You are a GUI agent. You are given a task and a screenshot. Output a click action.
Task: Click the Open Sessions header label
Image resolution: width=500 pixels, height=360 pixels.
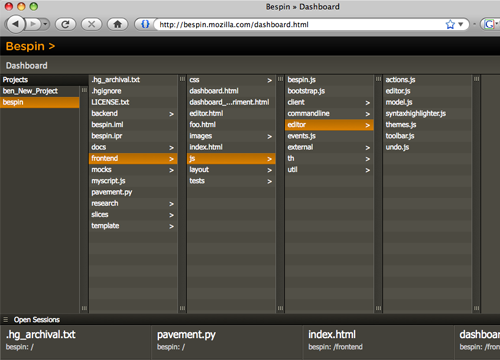pyautogui.click(x=37, y=320)
